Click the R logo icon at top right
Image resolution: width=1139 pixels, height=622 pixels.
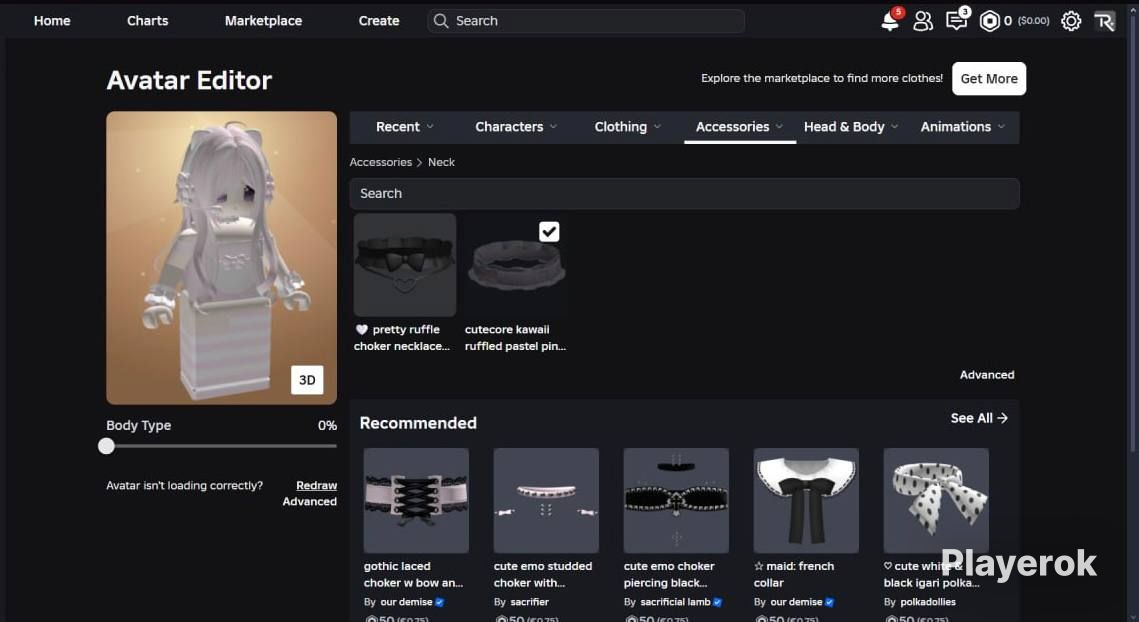point(1104,21)
